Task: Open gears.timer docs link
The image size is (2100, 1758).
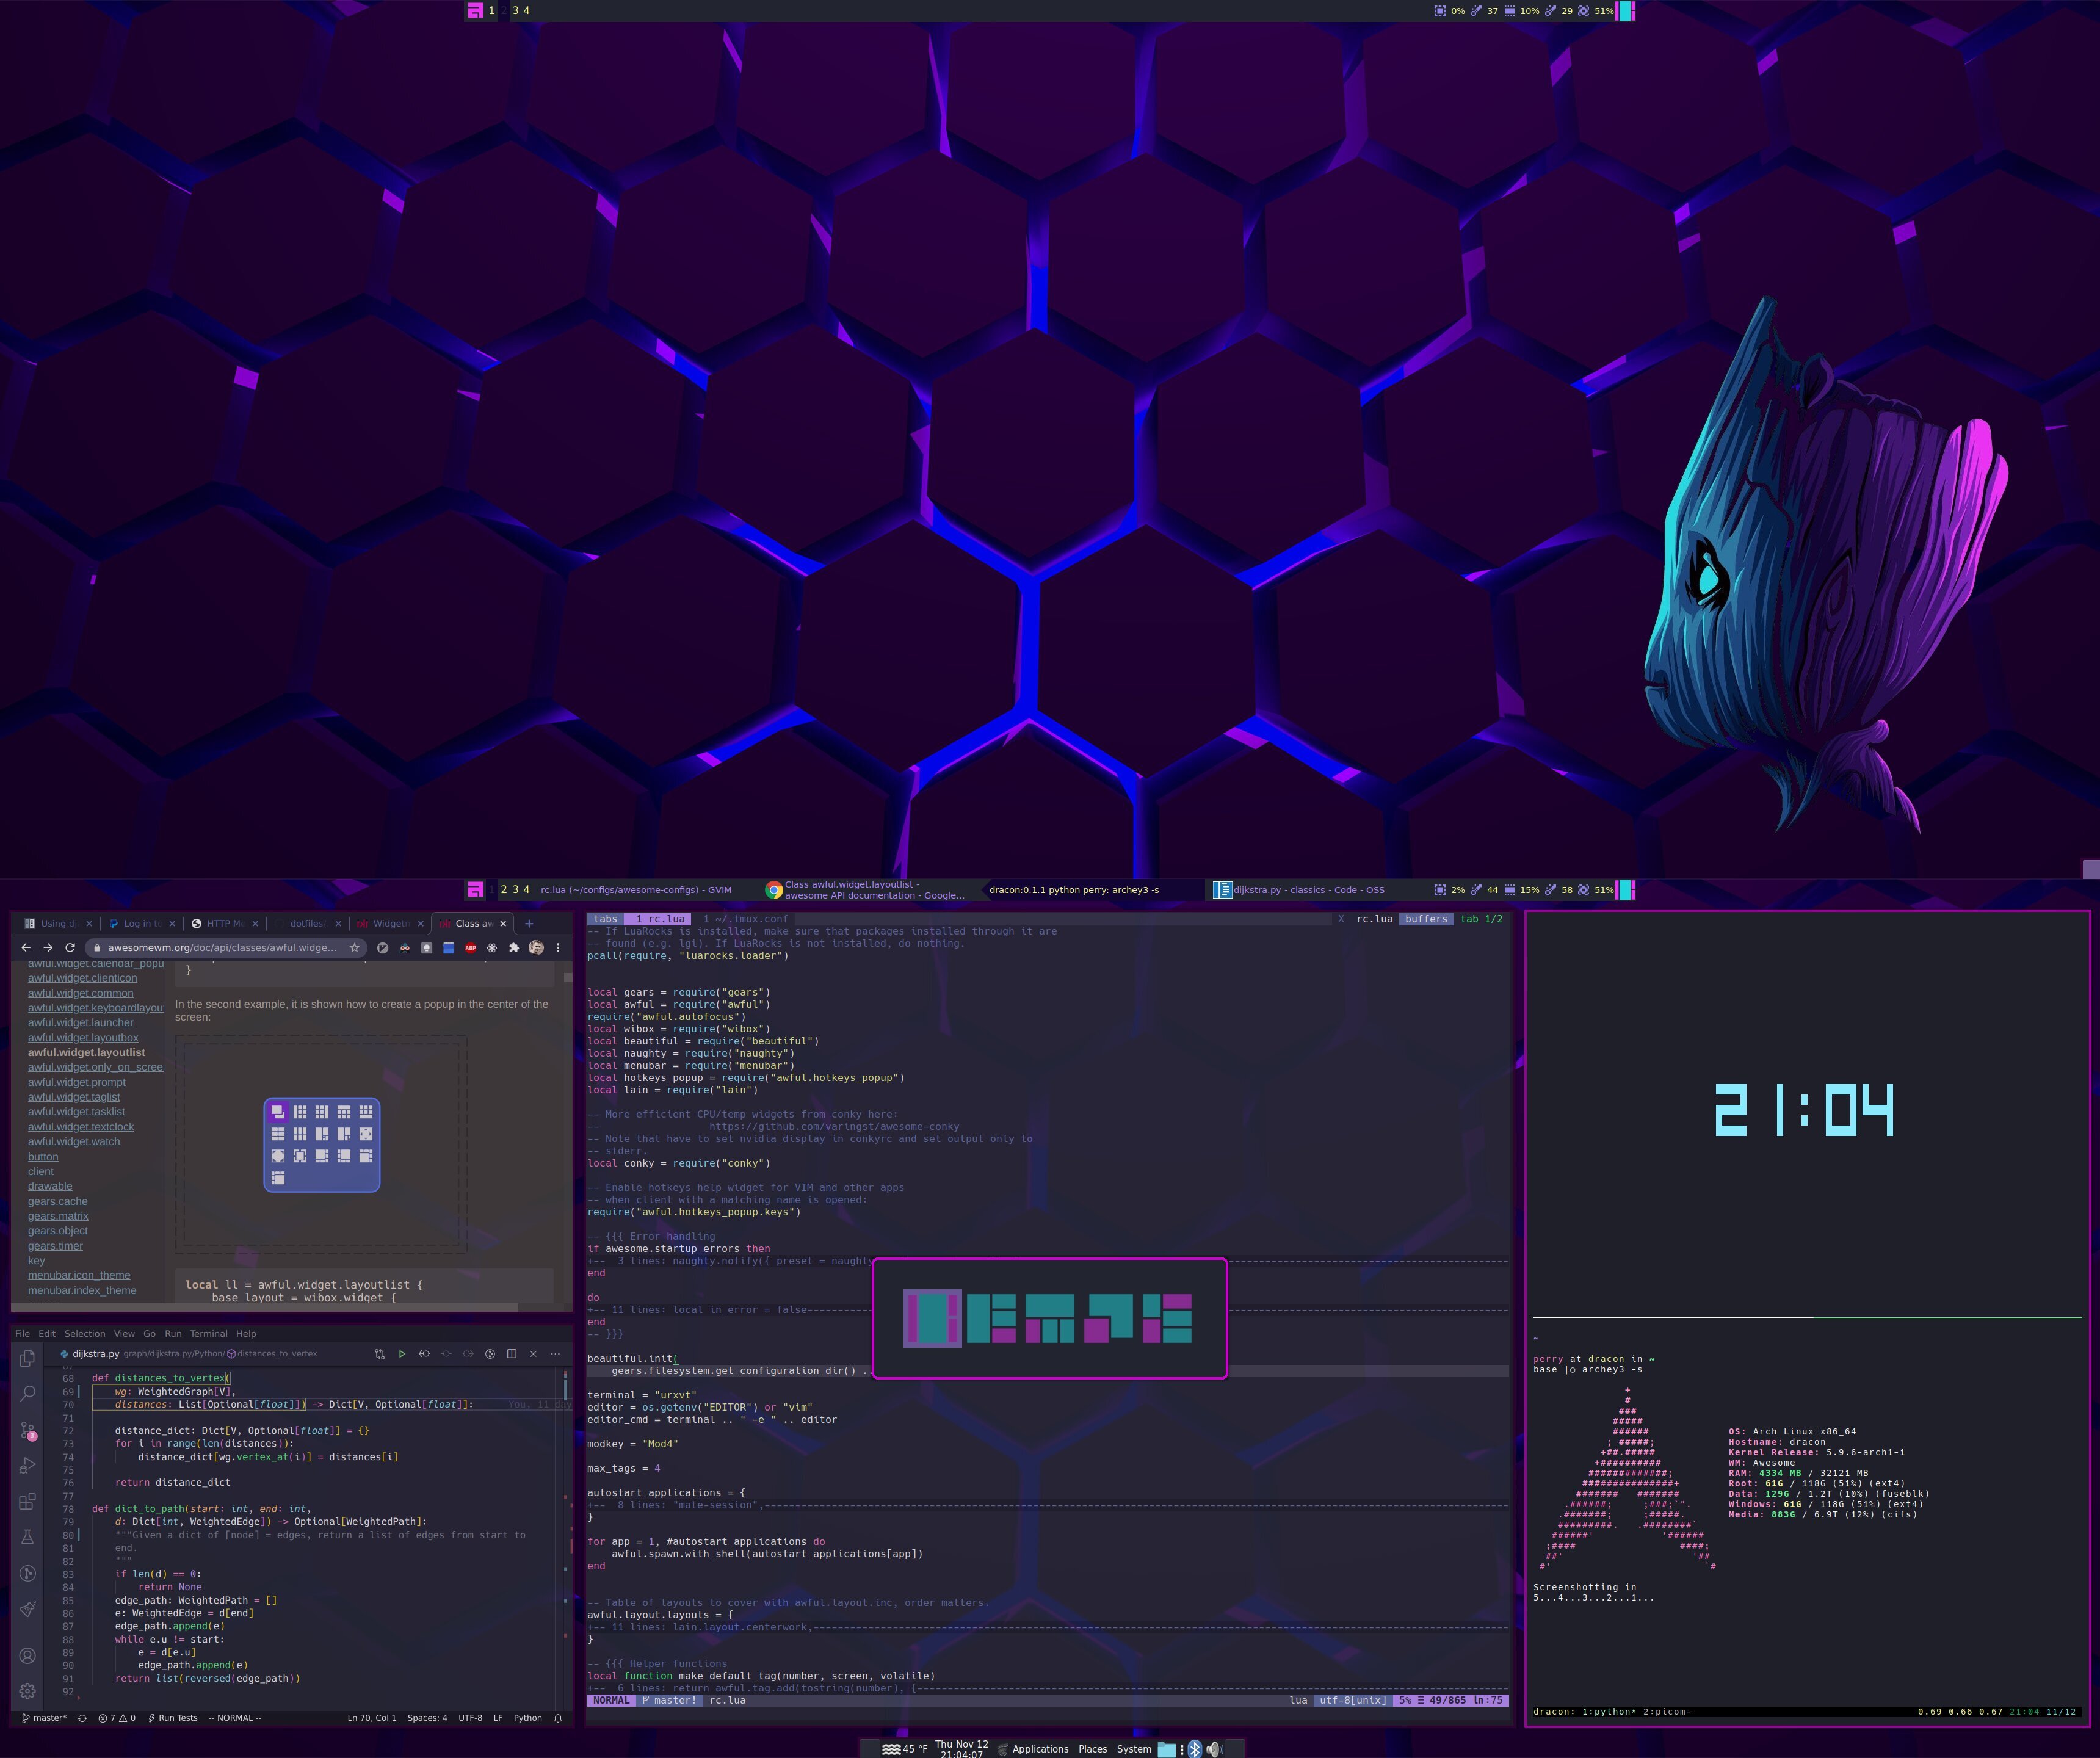Action: tap(55, 1246)
